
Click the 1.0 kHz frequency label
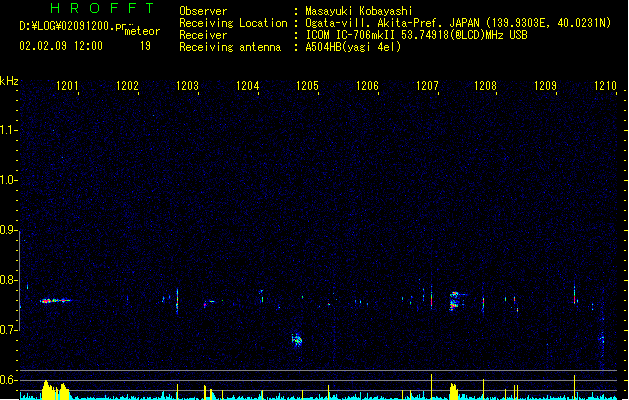click(8, 180)
